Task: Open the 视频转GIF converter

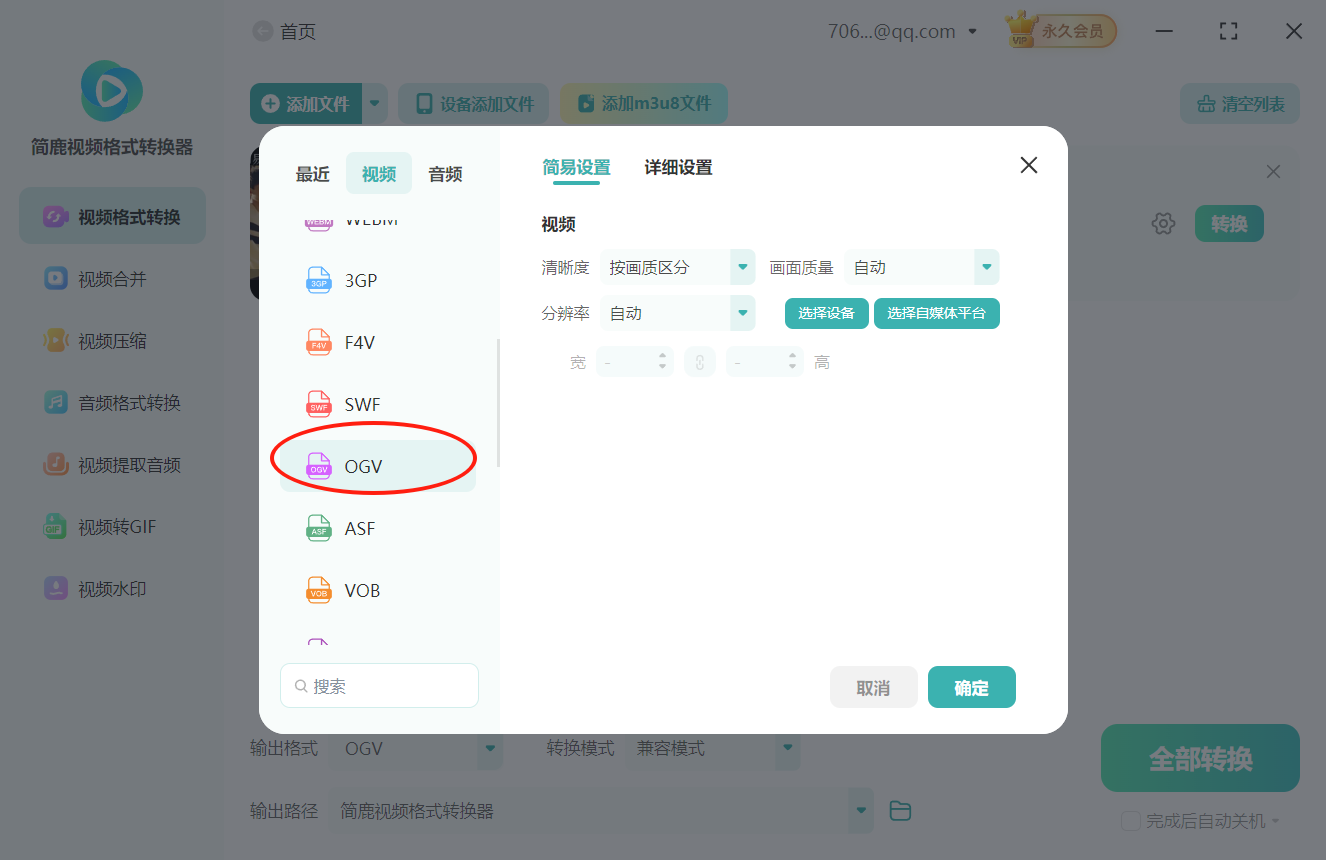Action: pos(111,526)
